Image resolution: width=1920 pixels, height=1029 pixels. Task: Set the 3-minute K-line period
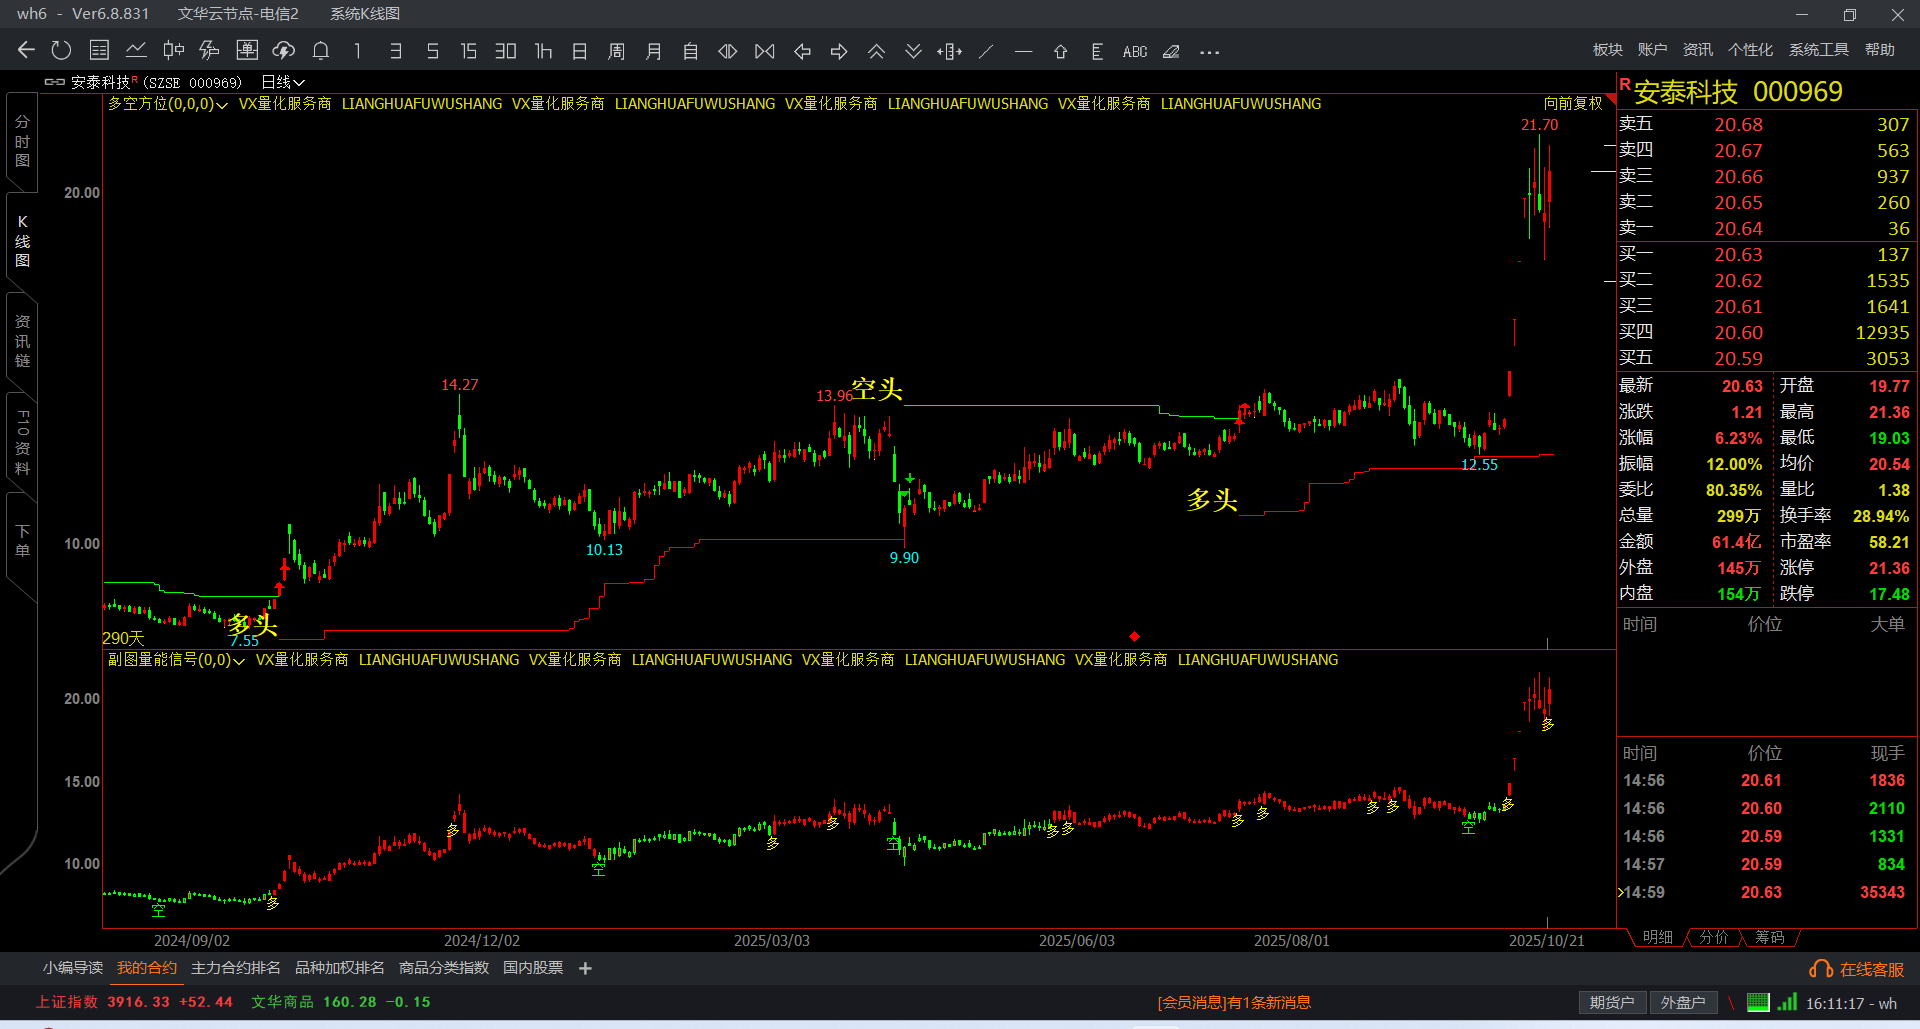[x=395, y=51]
